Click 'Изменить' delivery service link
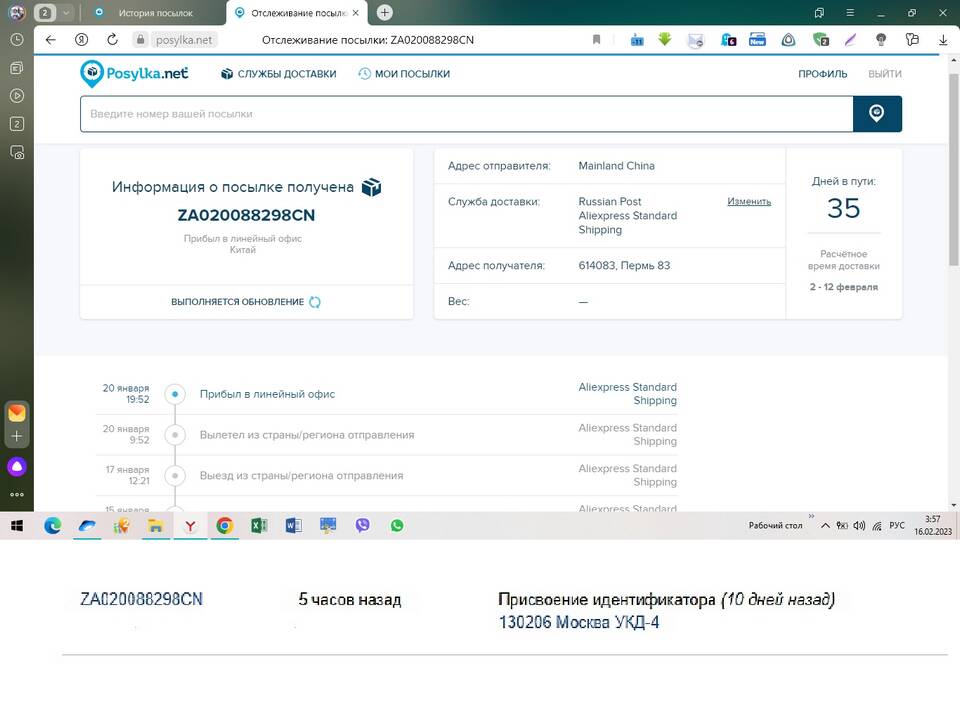The height and width of the screenshot is (714, 960). click(749, 201)
